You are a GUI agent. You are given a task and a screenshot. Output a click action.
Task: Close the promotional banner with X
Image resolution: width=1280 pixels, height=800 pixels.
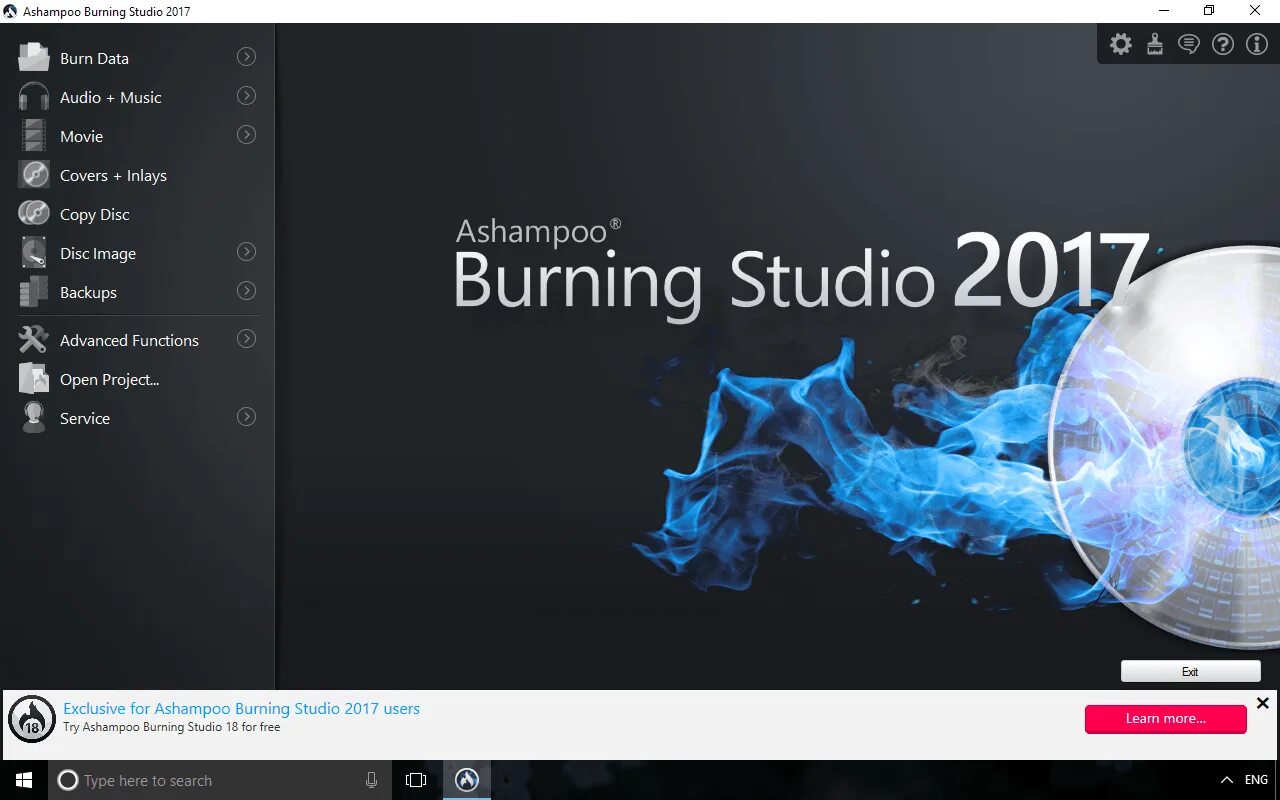1263,703
